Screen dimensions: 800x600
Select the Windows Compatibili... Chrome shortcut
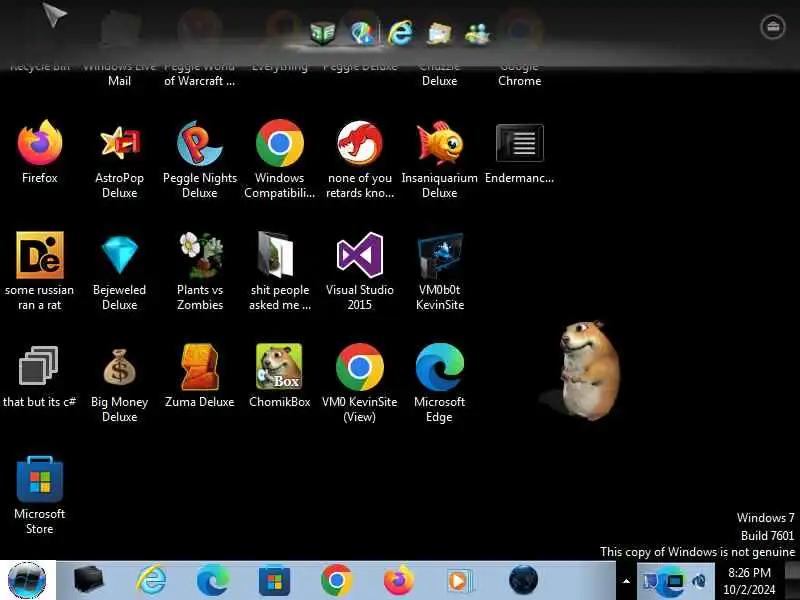coord(280,159)
